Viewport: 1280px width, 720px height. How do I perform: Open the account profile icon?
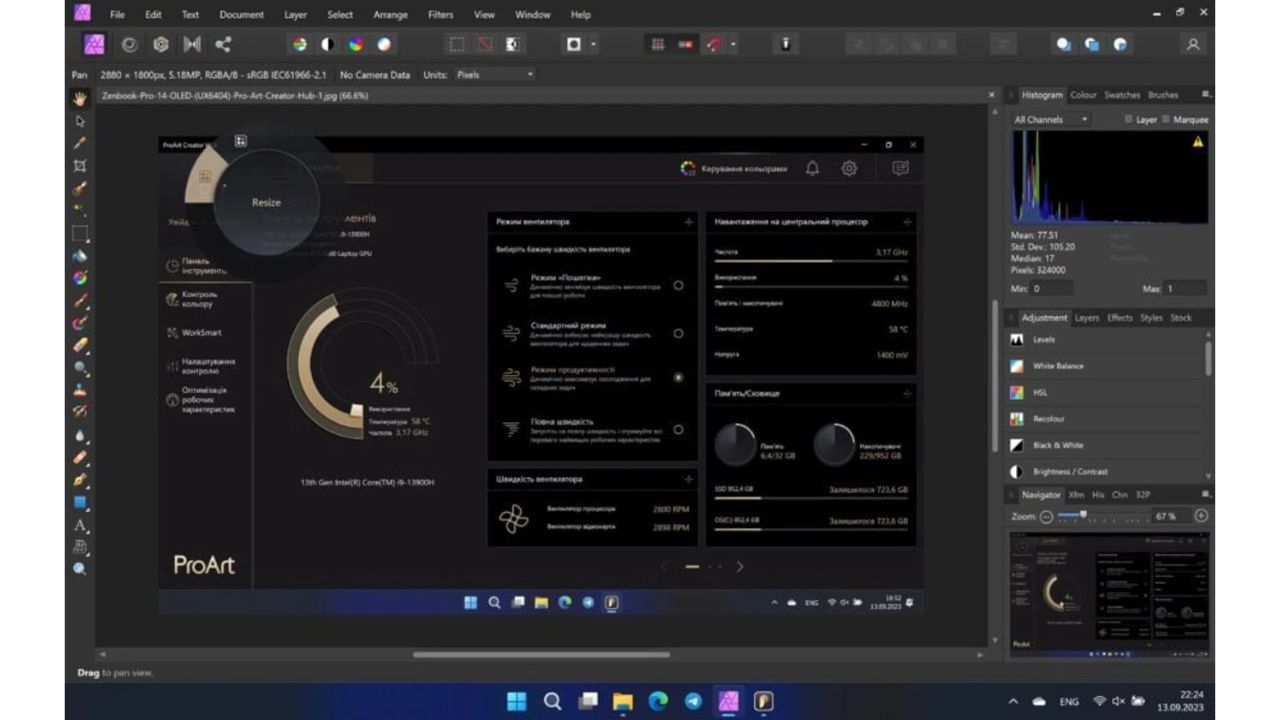point(1192,44)
